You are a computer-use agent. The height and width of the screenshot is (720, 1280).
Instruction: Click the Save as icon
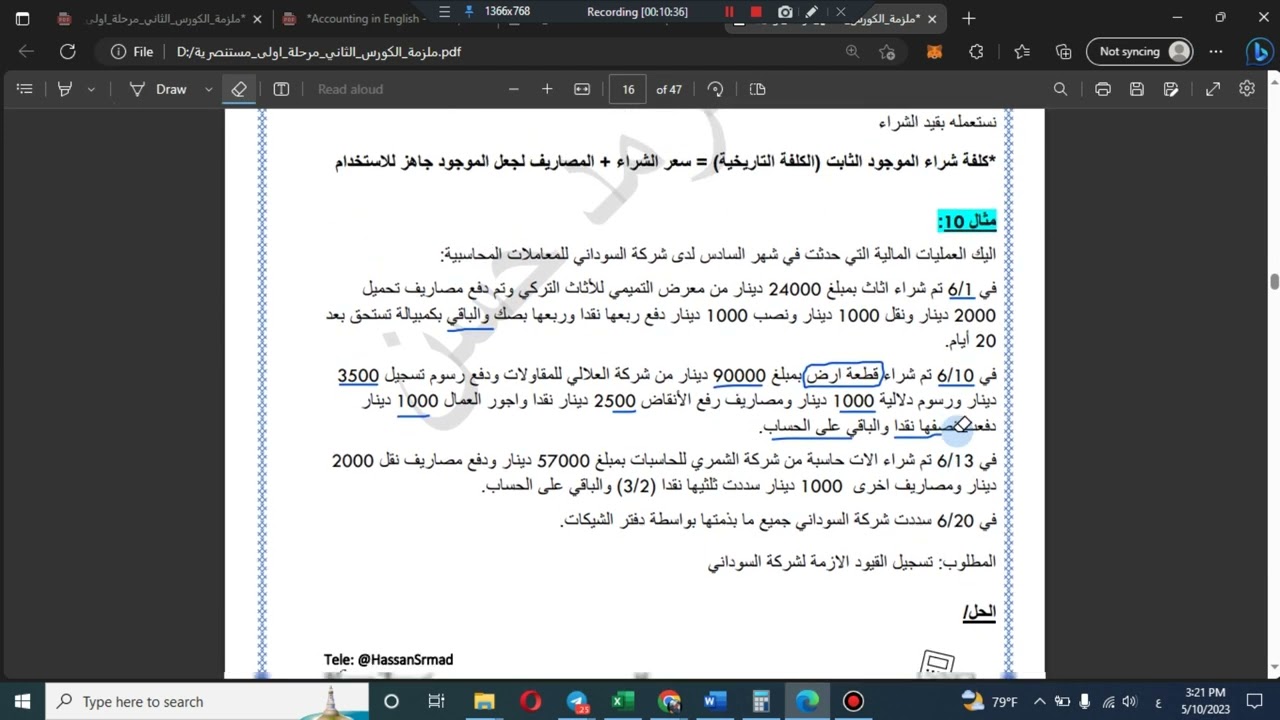pyautogui.click(x=1171, y=89)
